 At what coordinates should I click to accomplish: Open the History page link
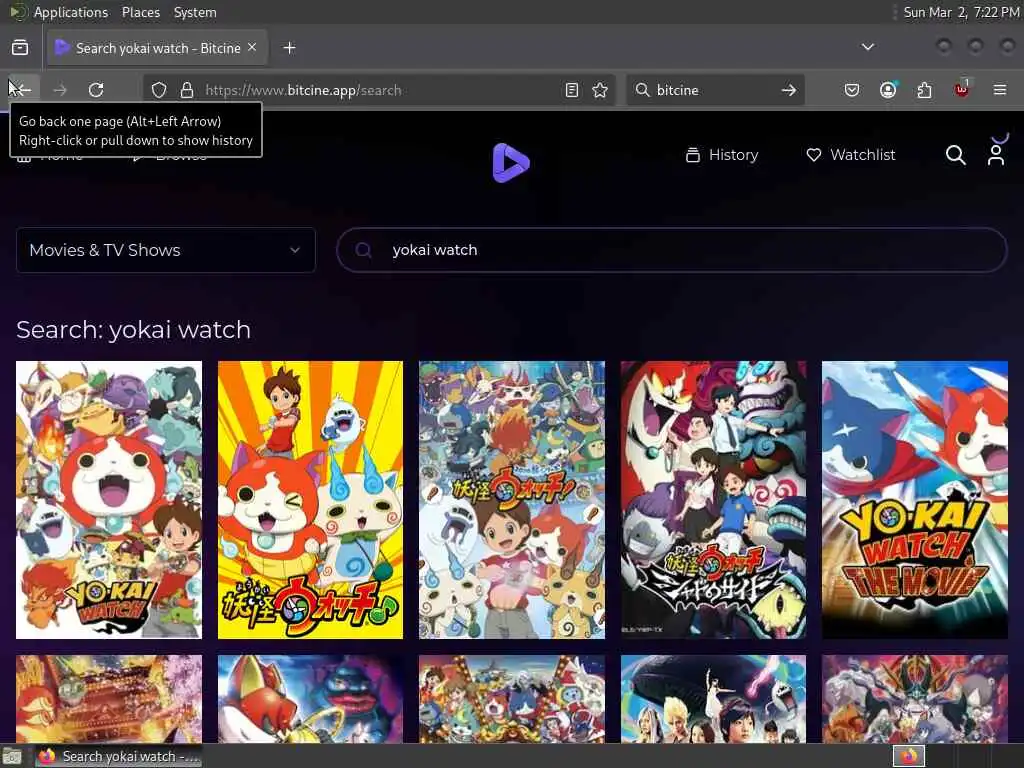[722, 155]
